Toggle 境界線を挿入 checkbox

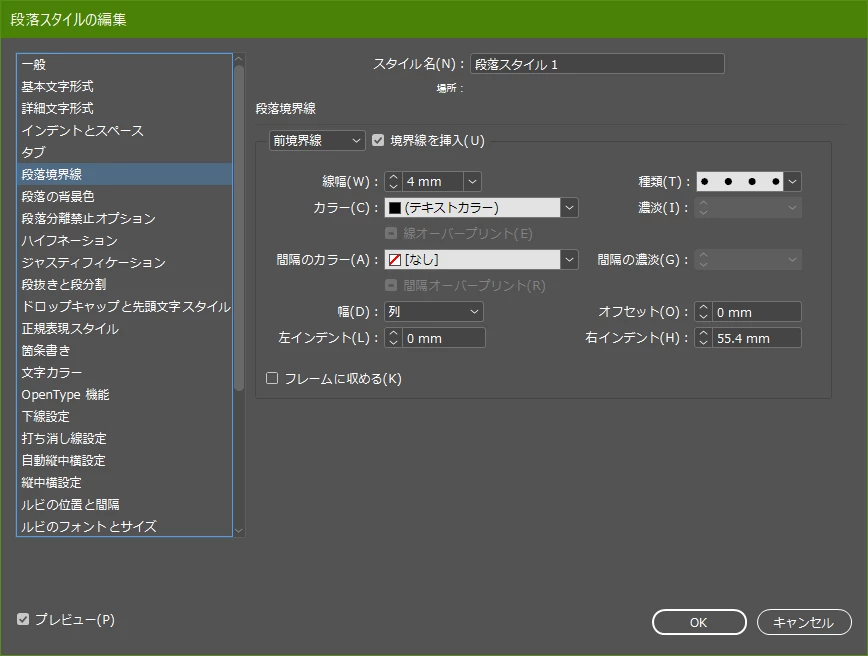click(x=378, y=141)
